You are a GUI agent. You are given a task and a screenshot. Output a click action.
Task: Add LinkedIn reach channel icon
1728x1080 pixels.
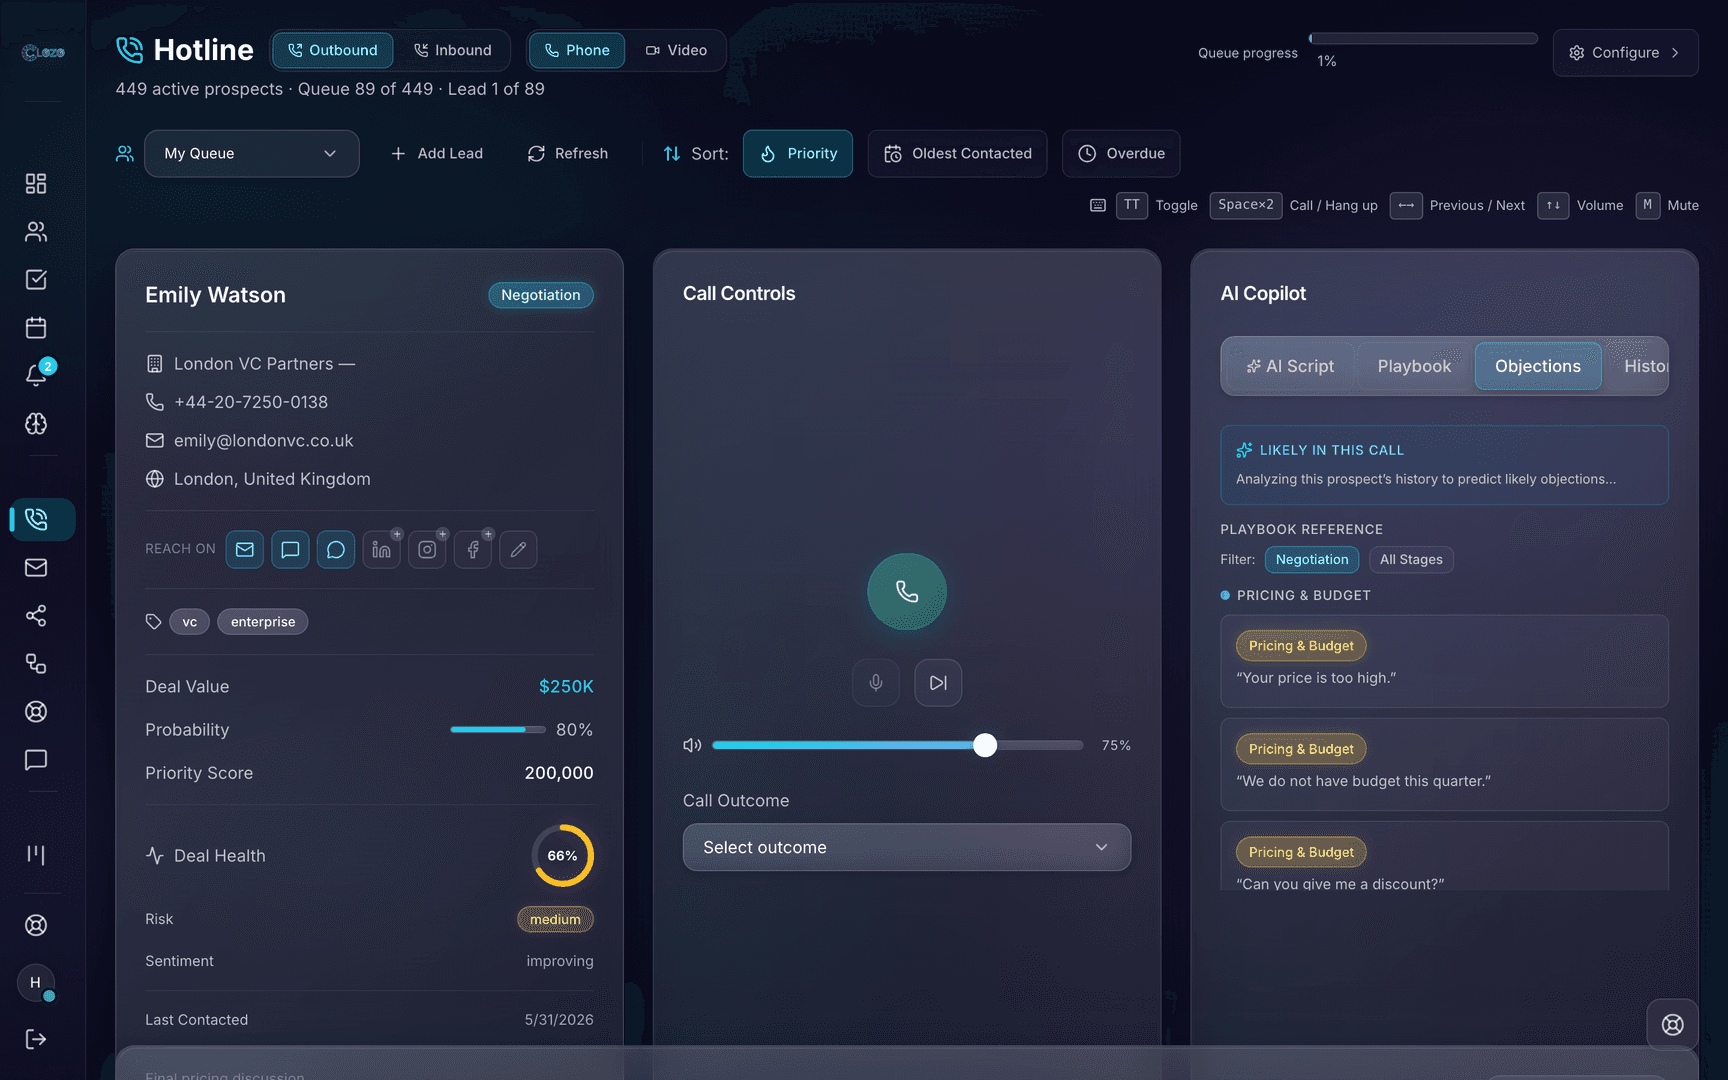click(x=382, y=549)
